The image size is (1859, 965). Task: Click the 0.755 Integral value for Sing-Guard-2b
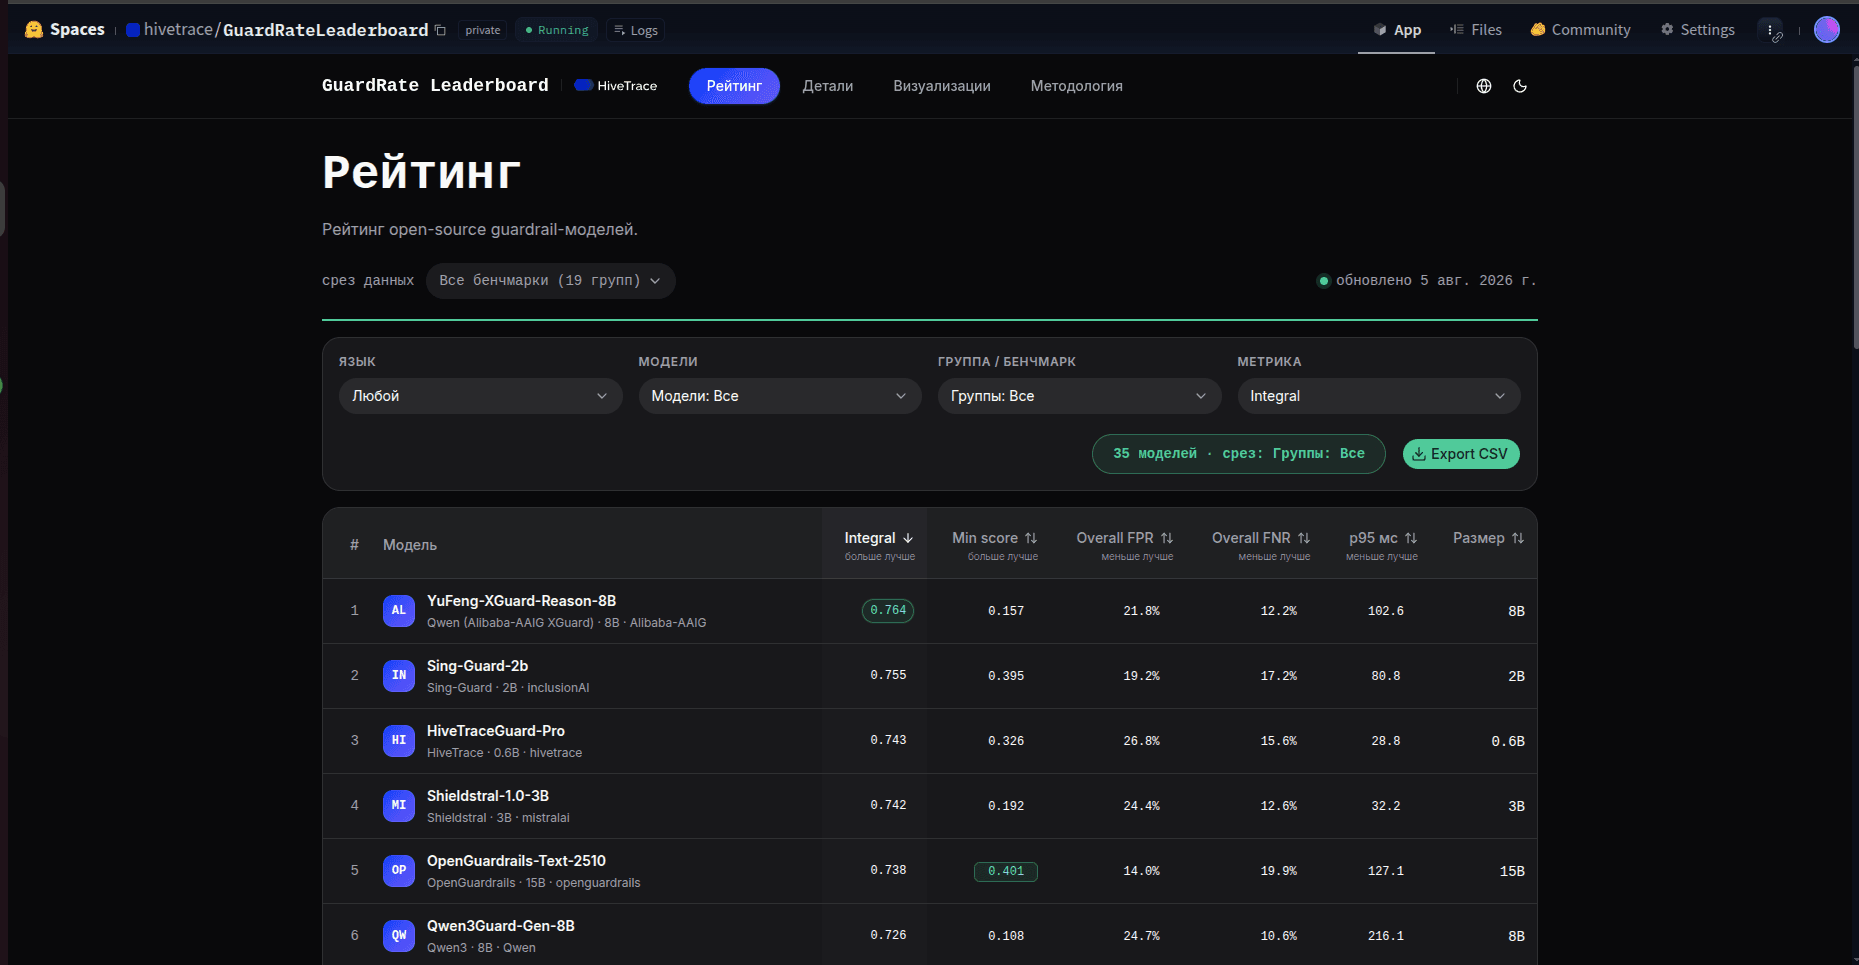coord(888,675)
